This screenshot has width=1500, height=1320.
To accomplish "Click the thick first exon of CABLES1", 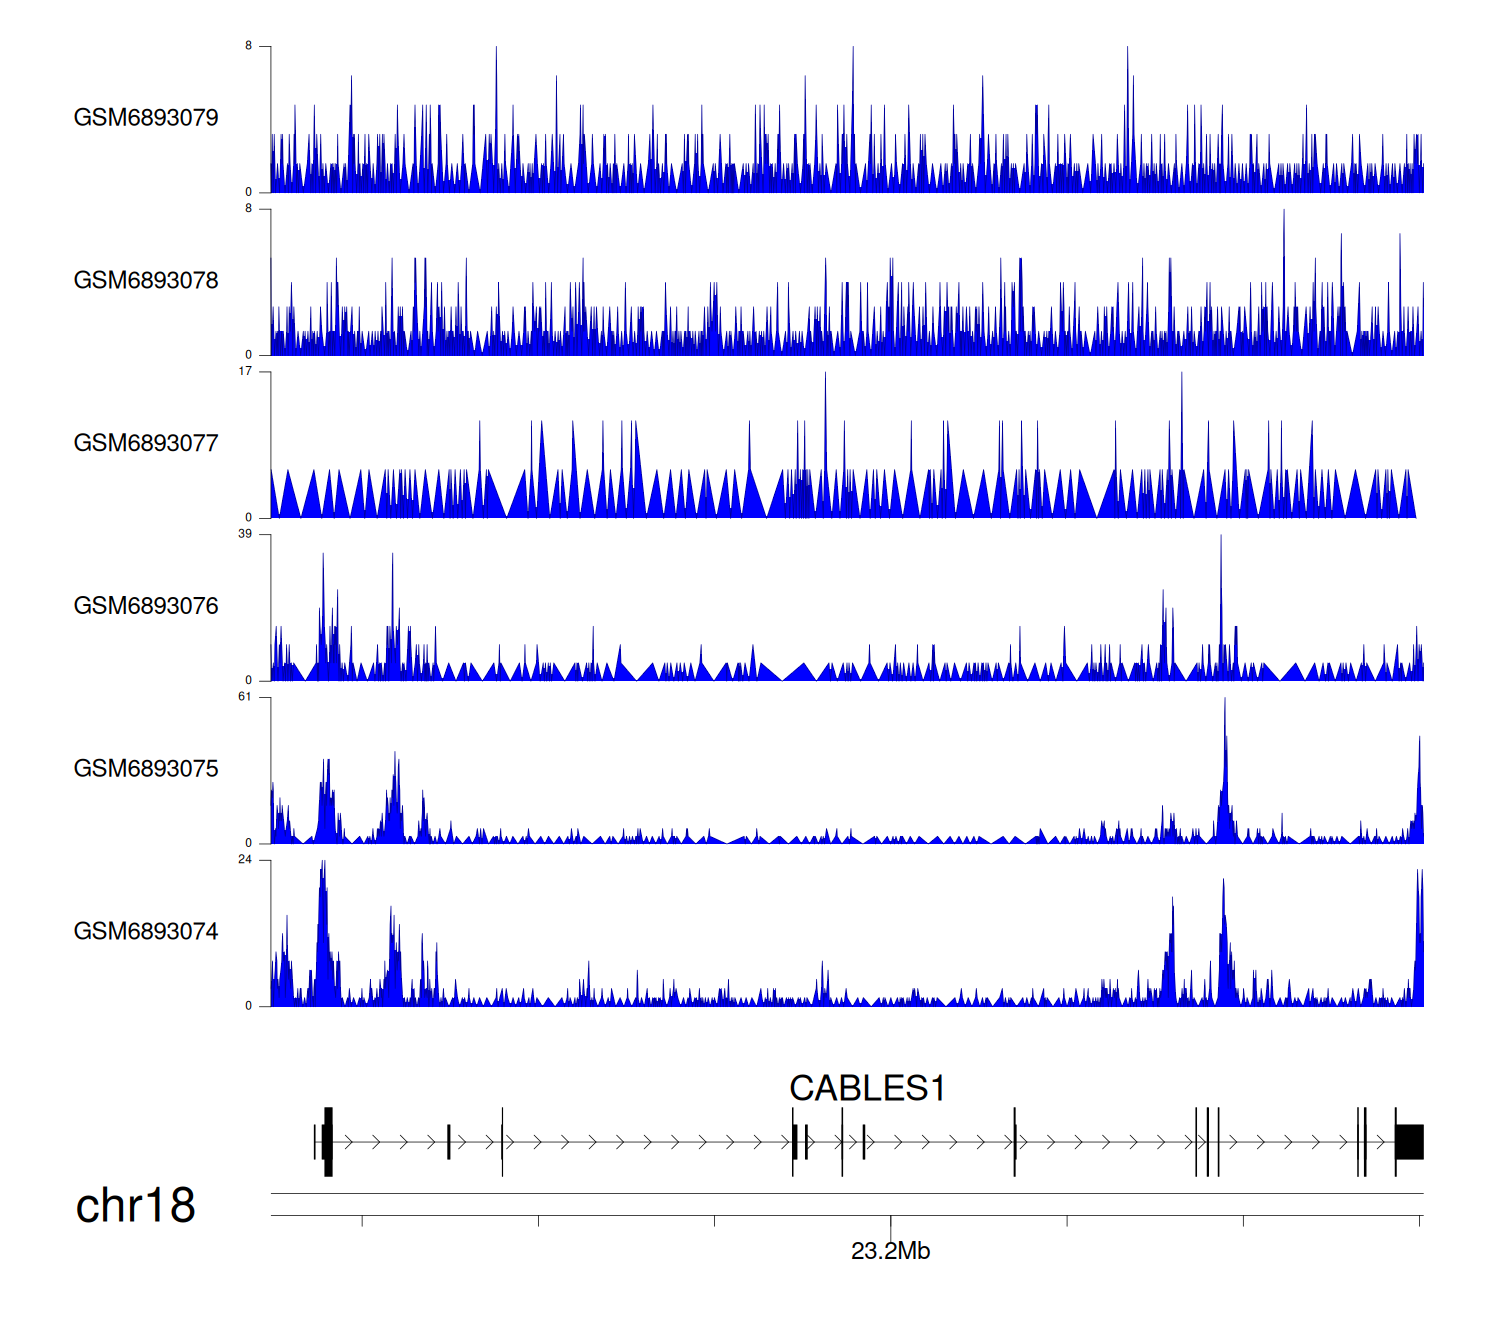I will 328,1142.
